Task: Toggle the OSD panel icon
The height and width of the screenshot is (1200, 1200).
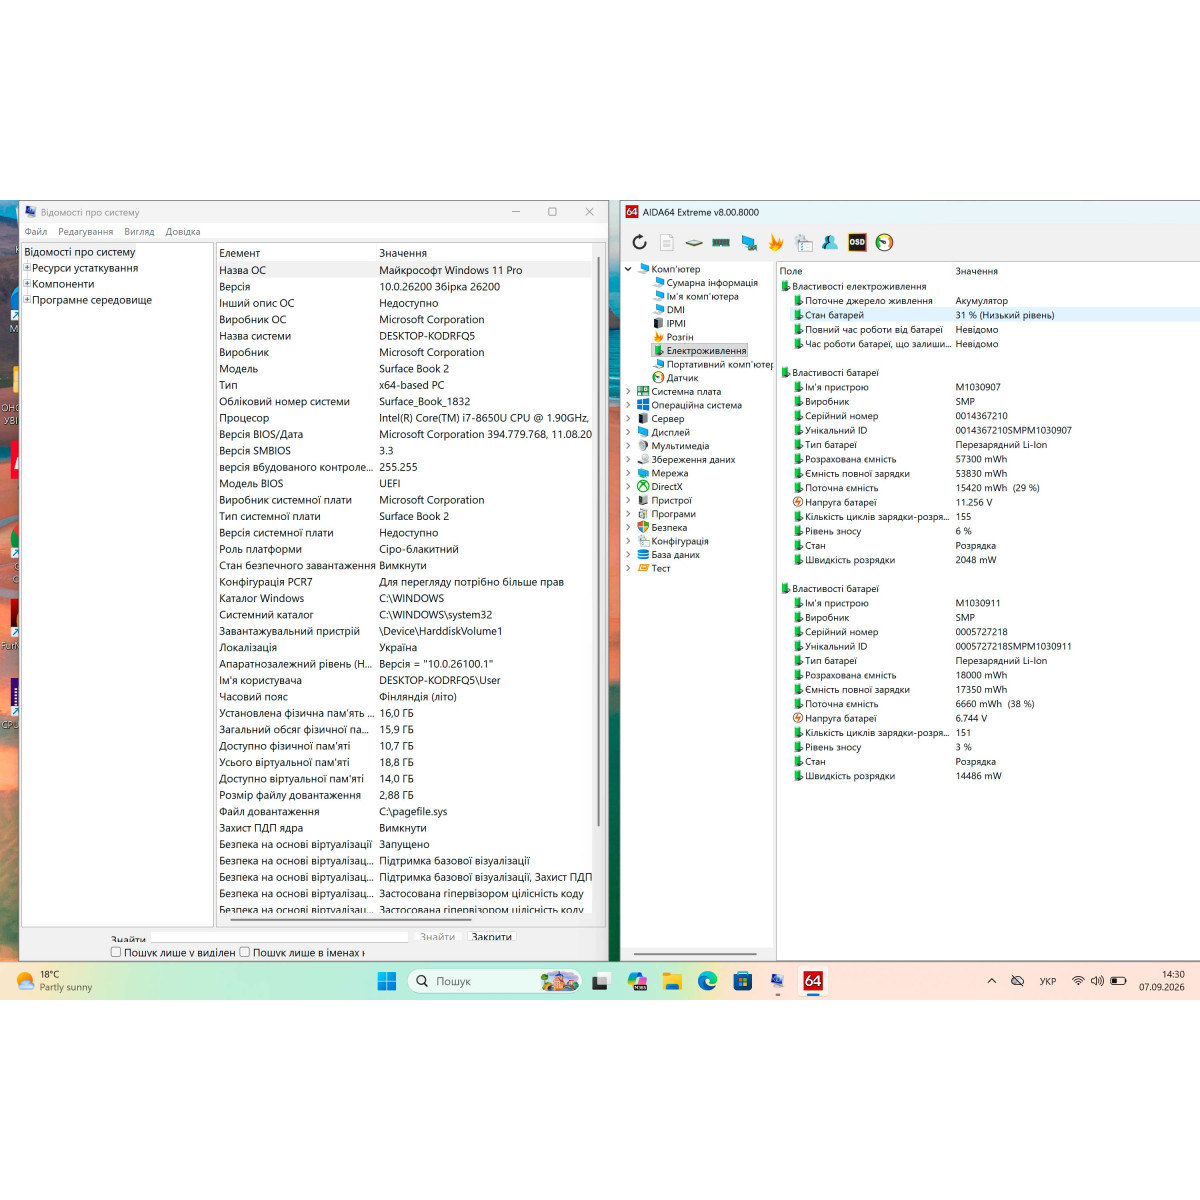Action: (x=857, y=242)
